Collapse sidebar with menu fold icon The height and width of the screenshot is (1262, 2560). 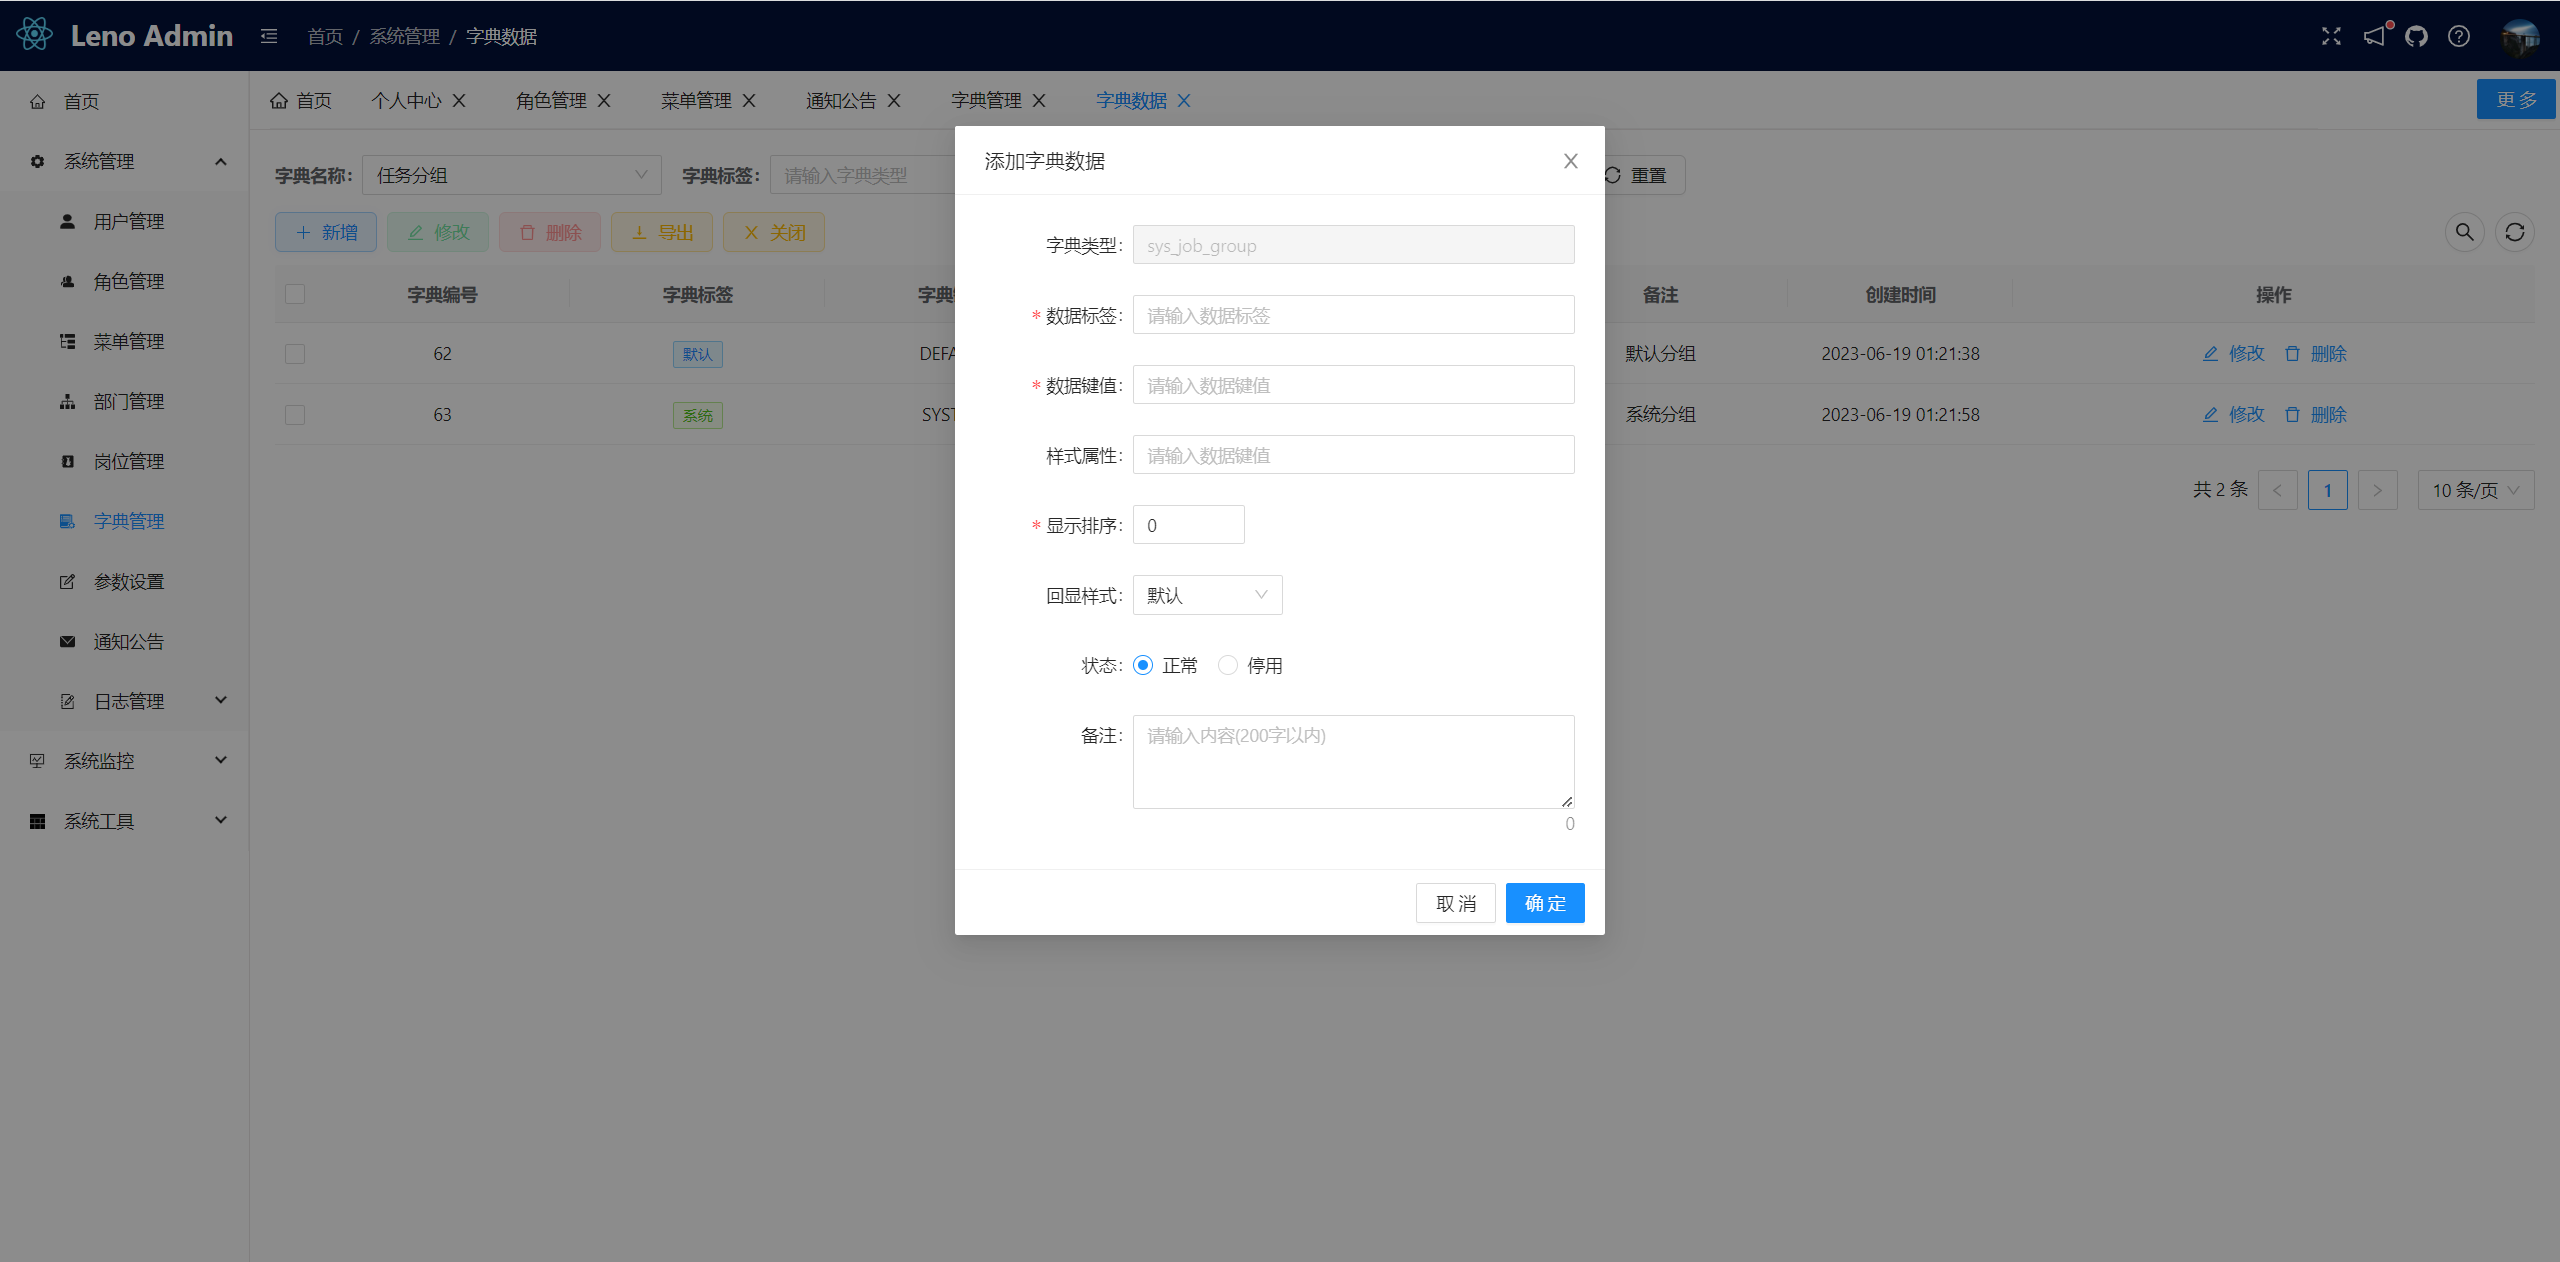[x=269, y=36]
